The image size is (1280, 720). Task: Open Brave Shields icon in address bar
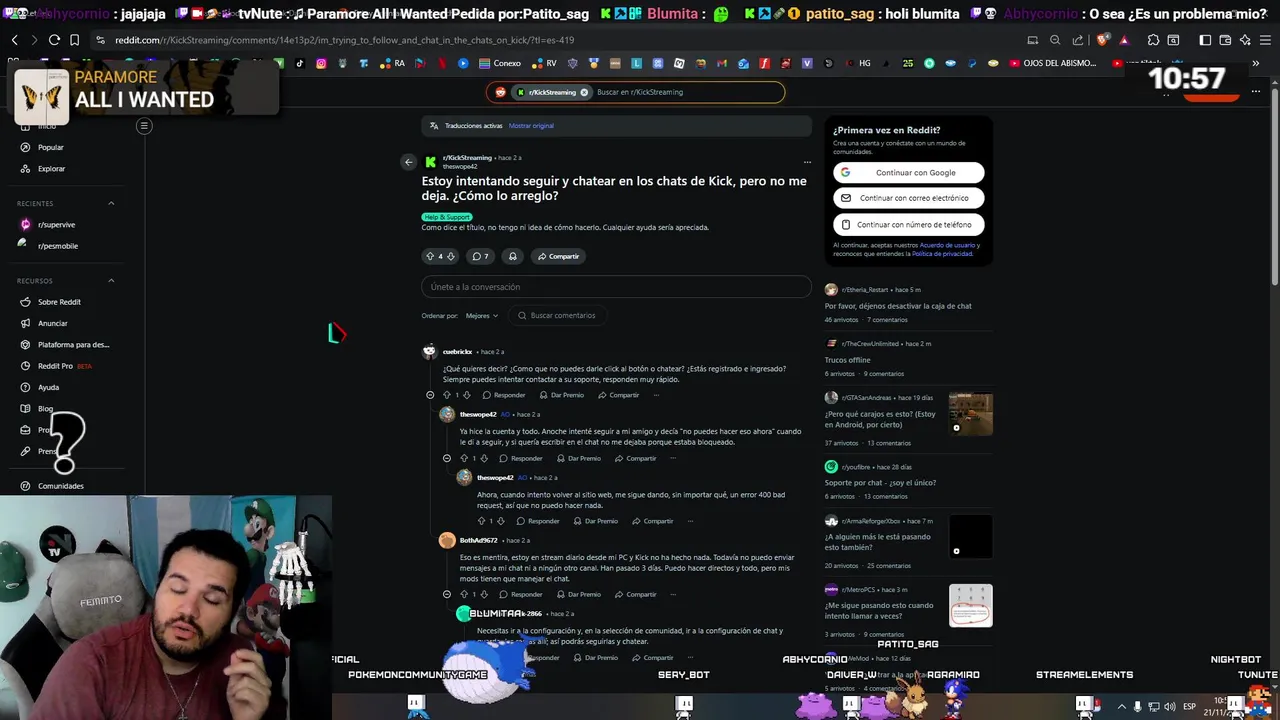(x=1102, y=40)
